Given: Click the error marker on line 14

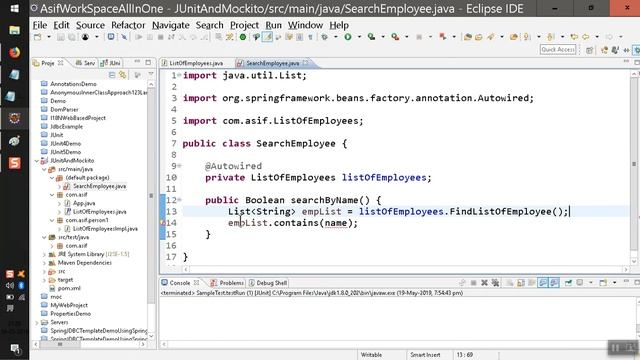Looking at the screenshot, I should click(163, 223).
